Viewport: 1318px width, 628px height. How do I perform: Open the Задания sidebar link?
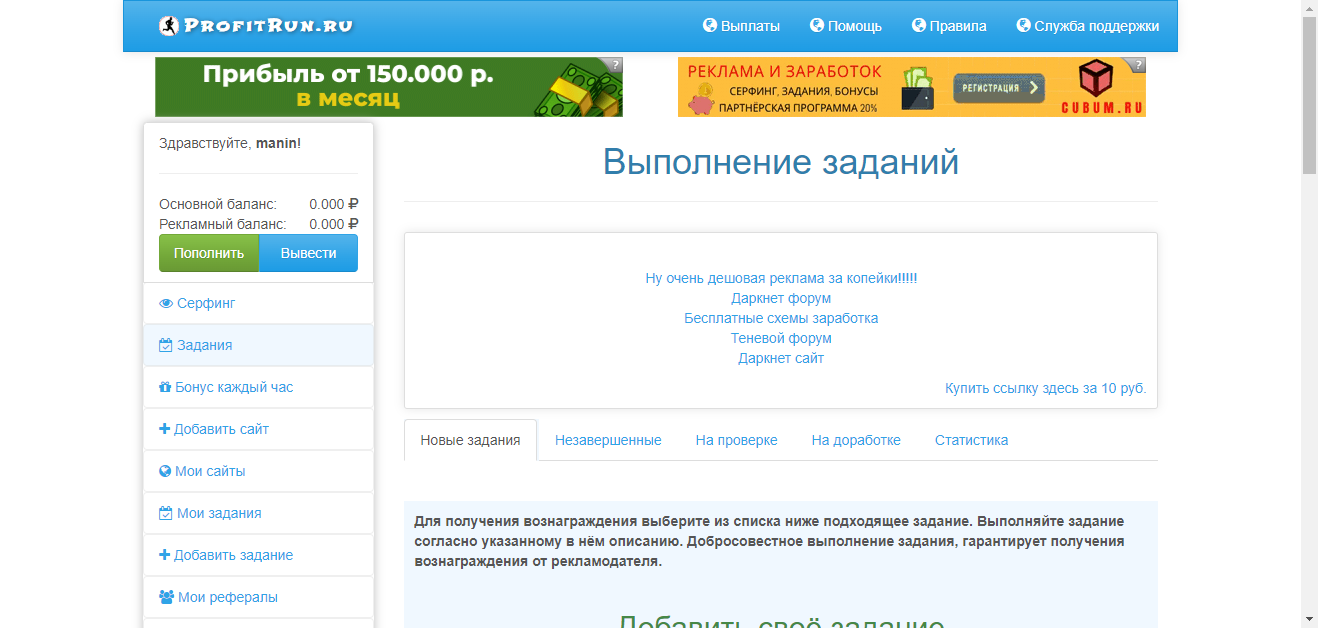pyautogui.click(x=258, y=345)
